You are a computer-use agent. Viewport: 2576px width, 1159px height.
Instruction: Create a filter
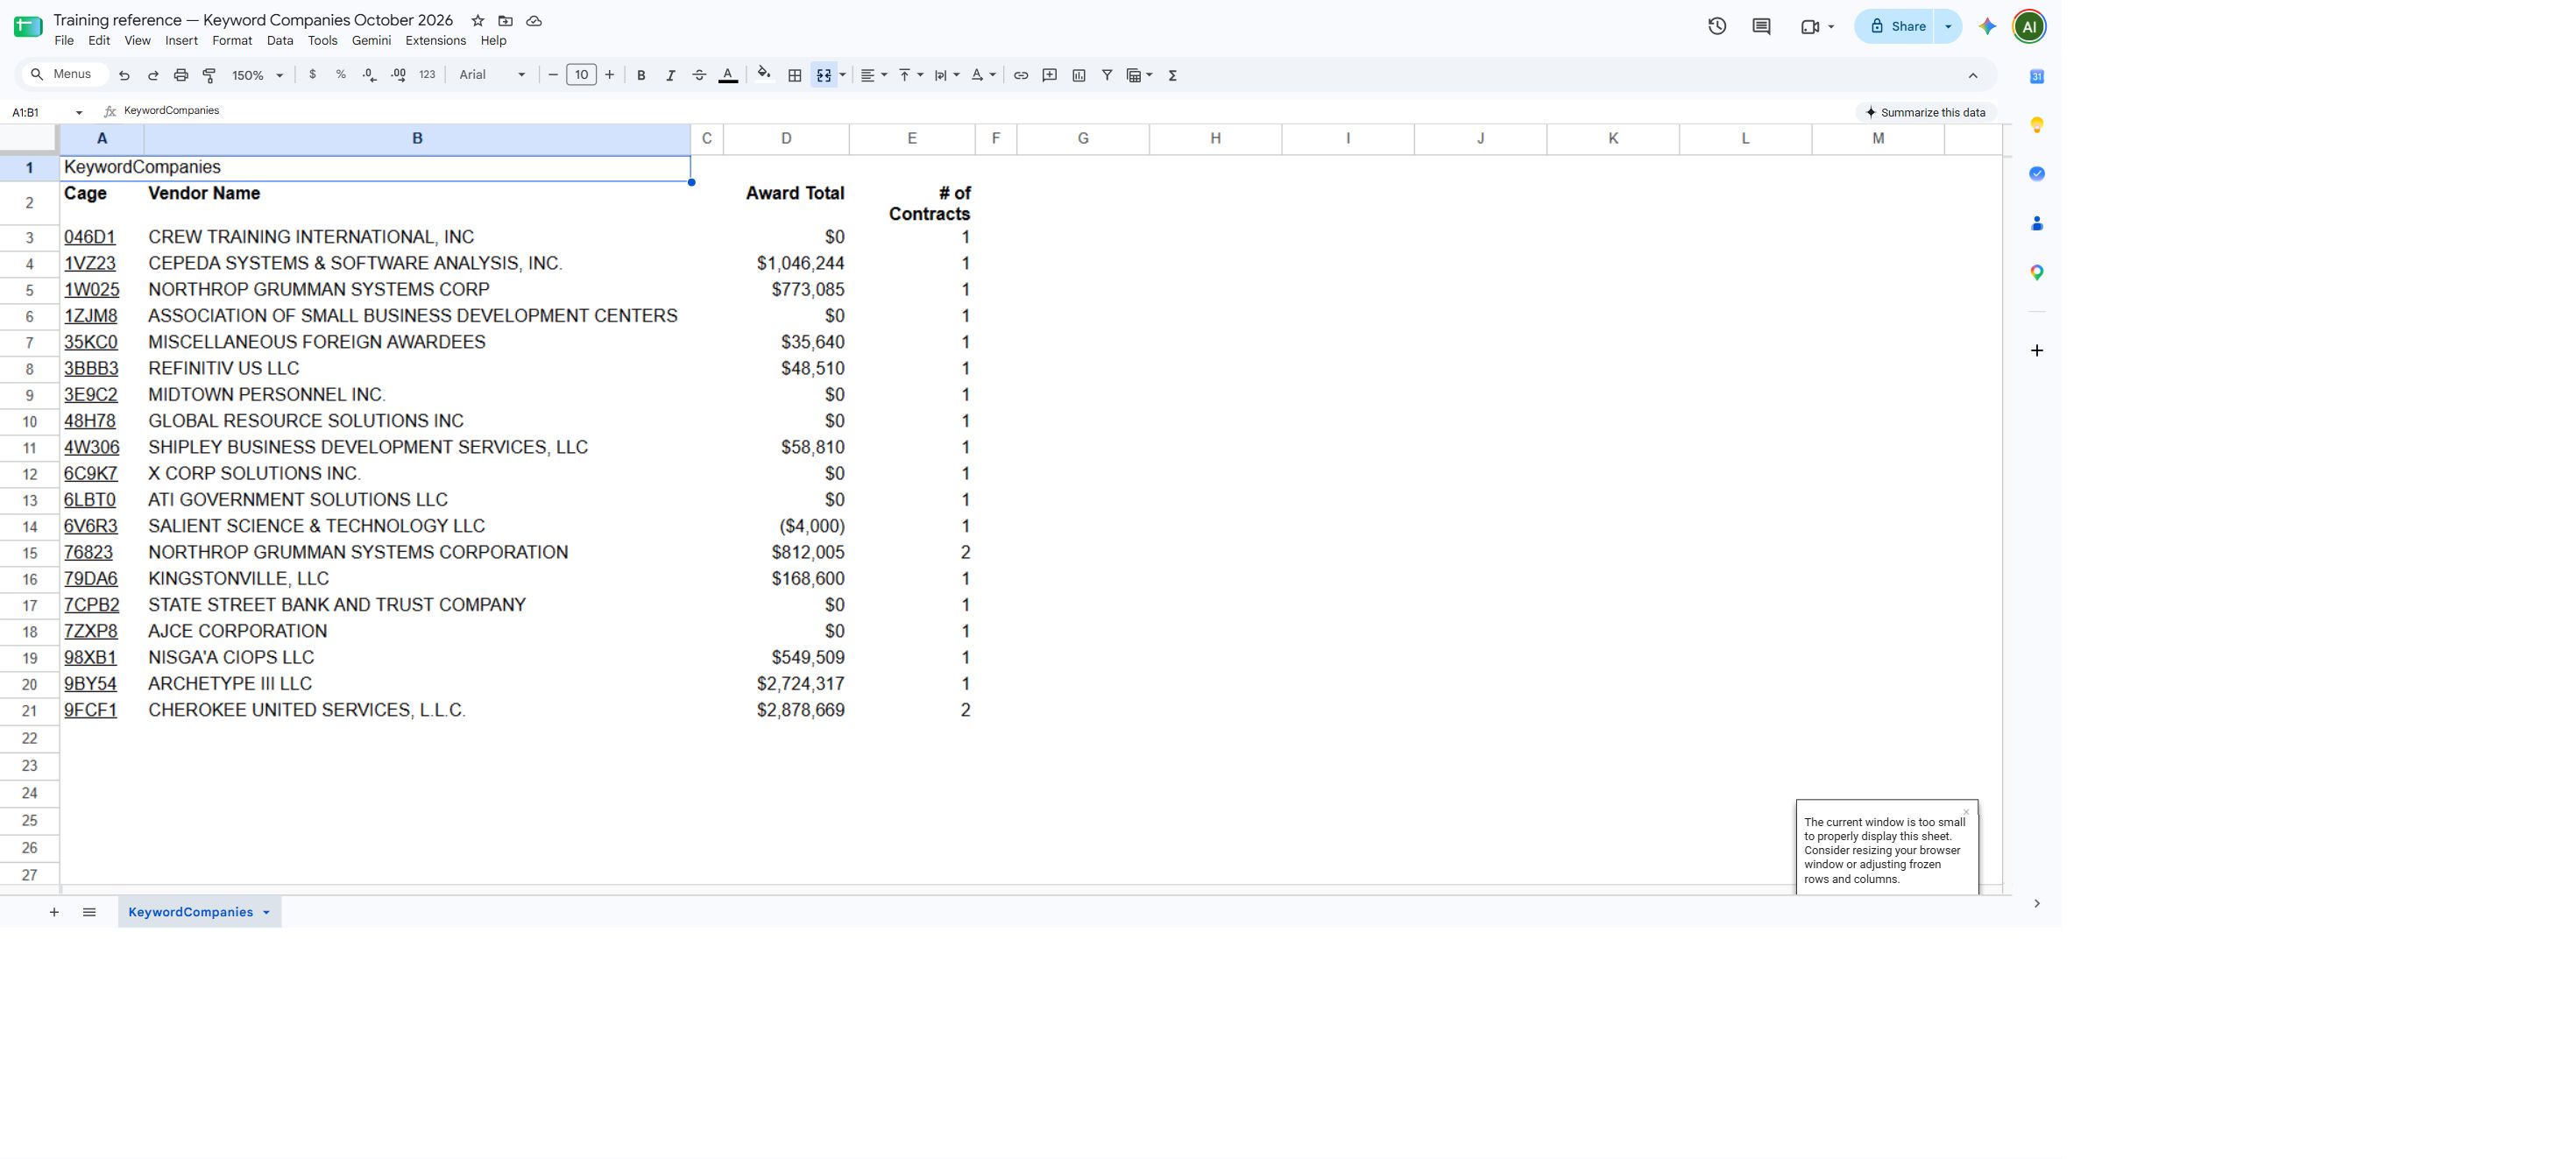coord(1107,75)
